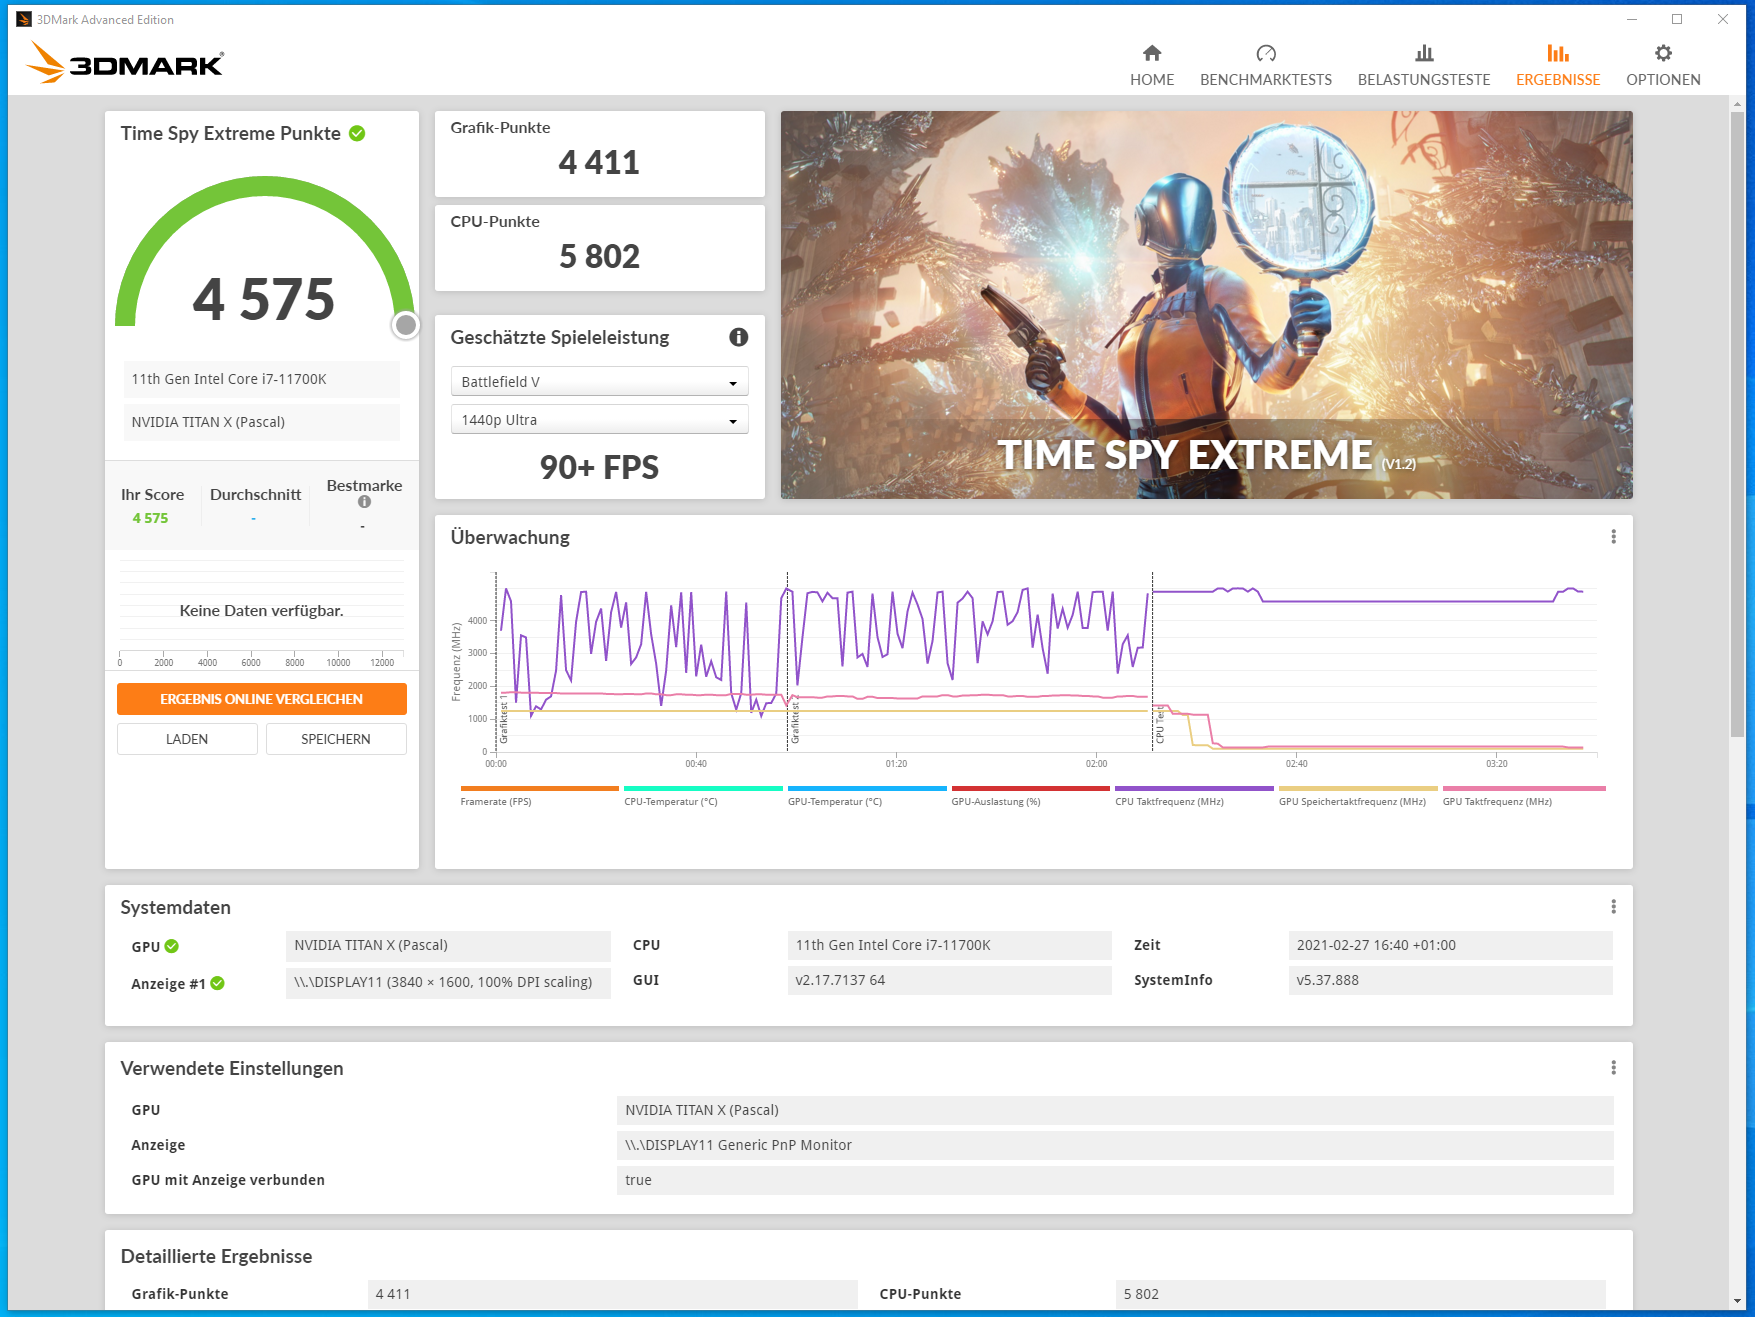Viewport: 1755px width, 1317px height.
Task: Switch to BELASTUNGSTESTE tab
Action: click(1424, 66)
